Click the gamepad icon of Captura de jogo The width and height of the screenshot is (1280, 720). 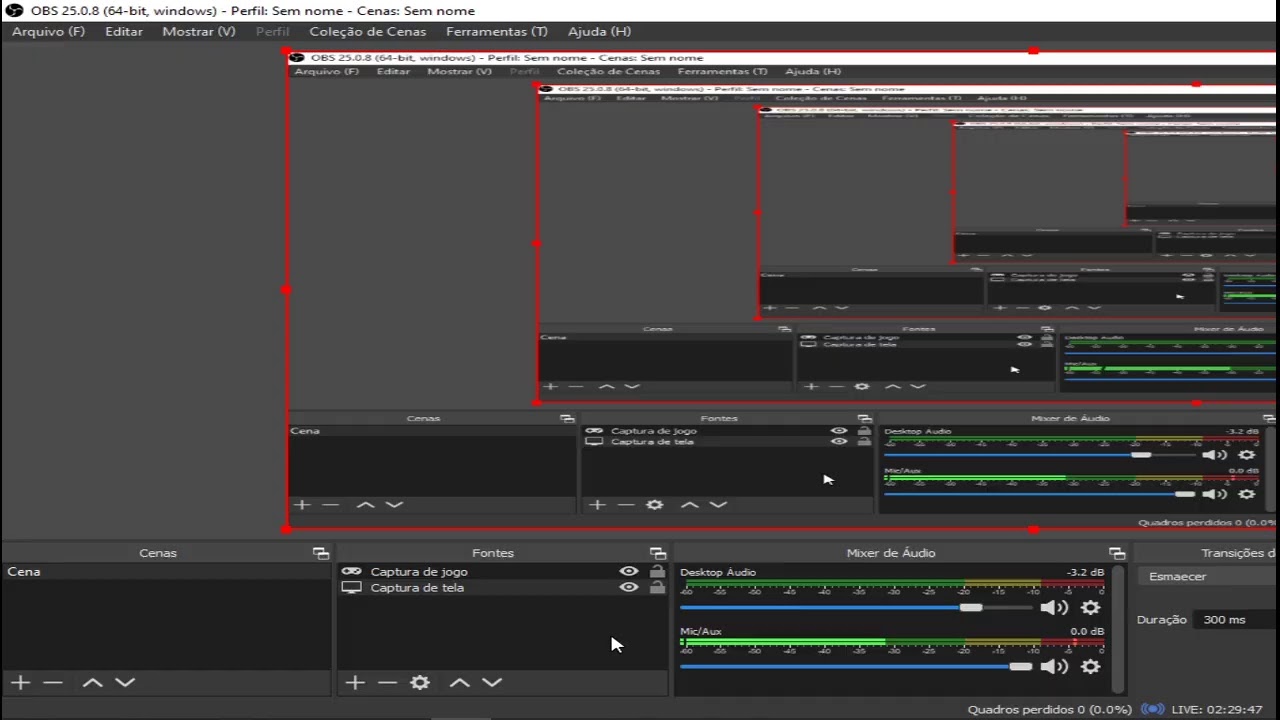click(x=351, y=572)
